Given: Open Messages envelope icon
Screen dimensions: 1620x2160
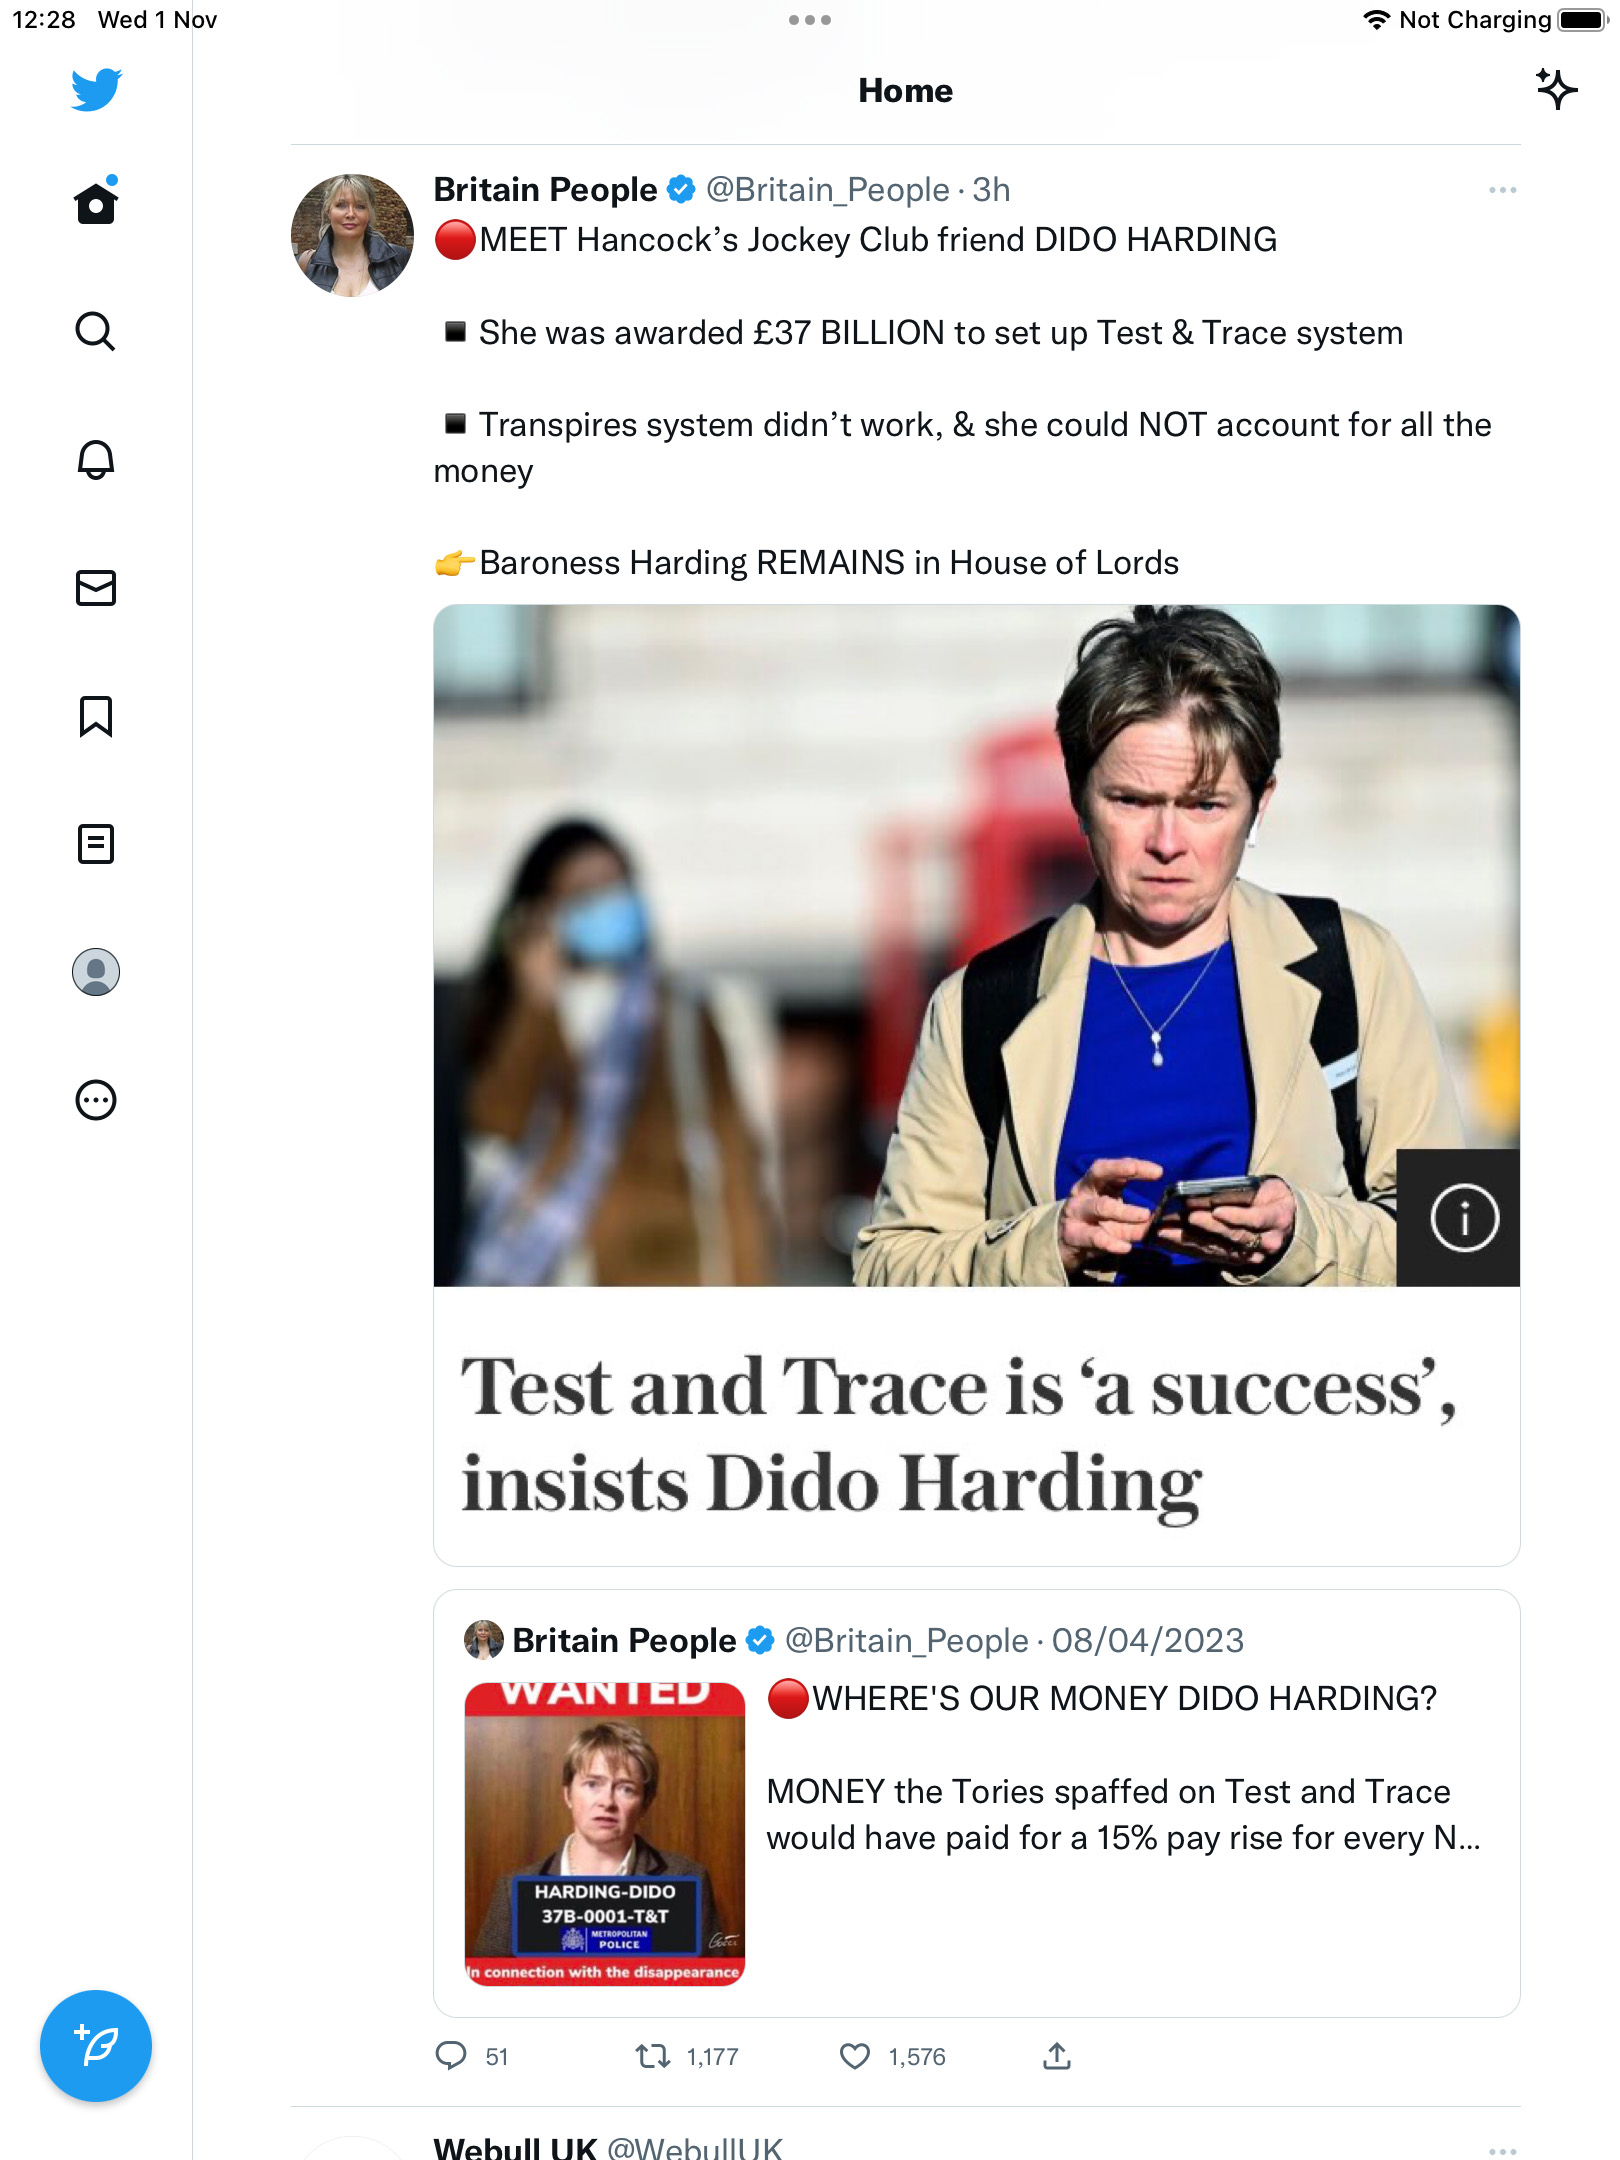Looking at the screenshot, I should (96, 588).
